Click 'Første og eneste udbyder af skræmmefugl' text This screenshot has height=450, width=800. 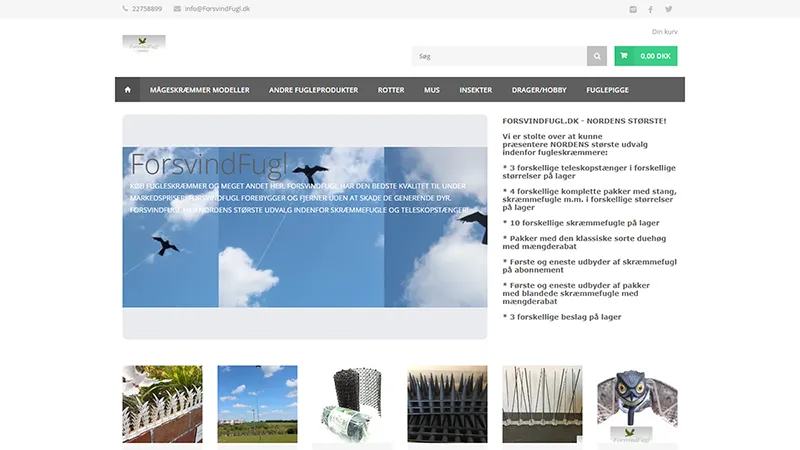click(x=589, y=266)
